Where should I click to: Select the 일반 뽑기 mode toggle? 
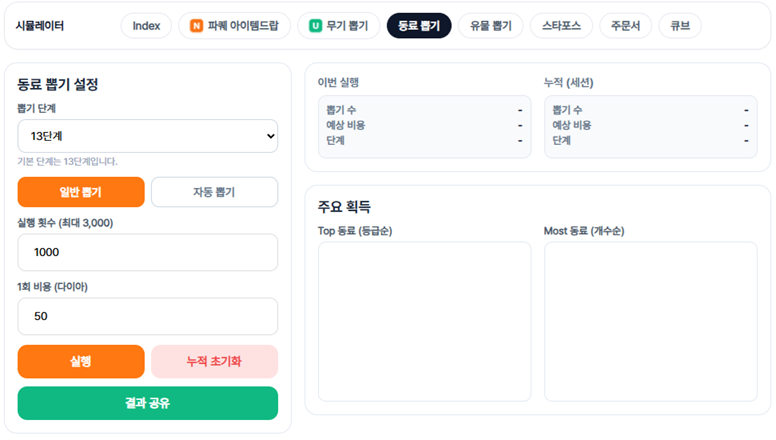pos(81,192)
